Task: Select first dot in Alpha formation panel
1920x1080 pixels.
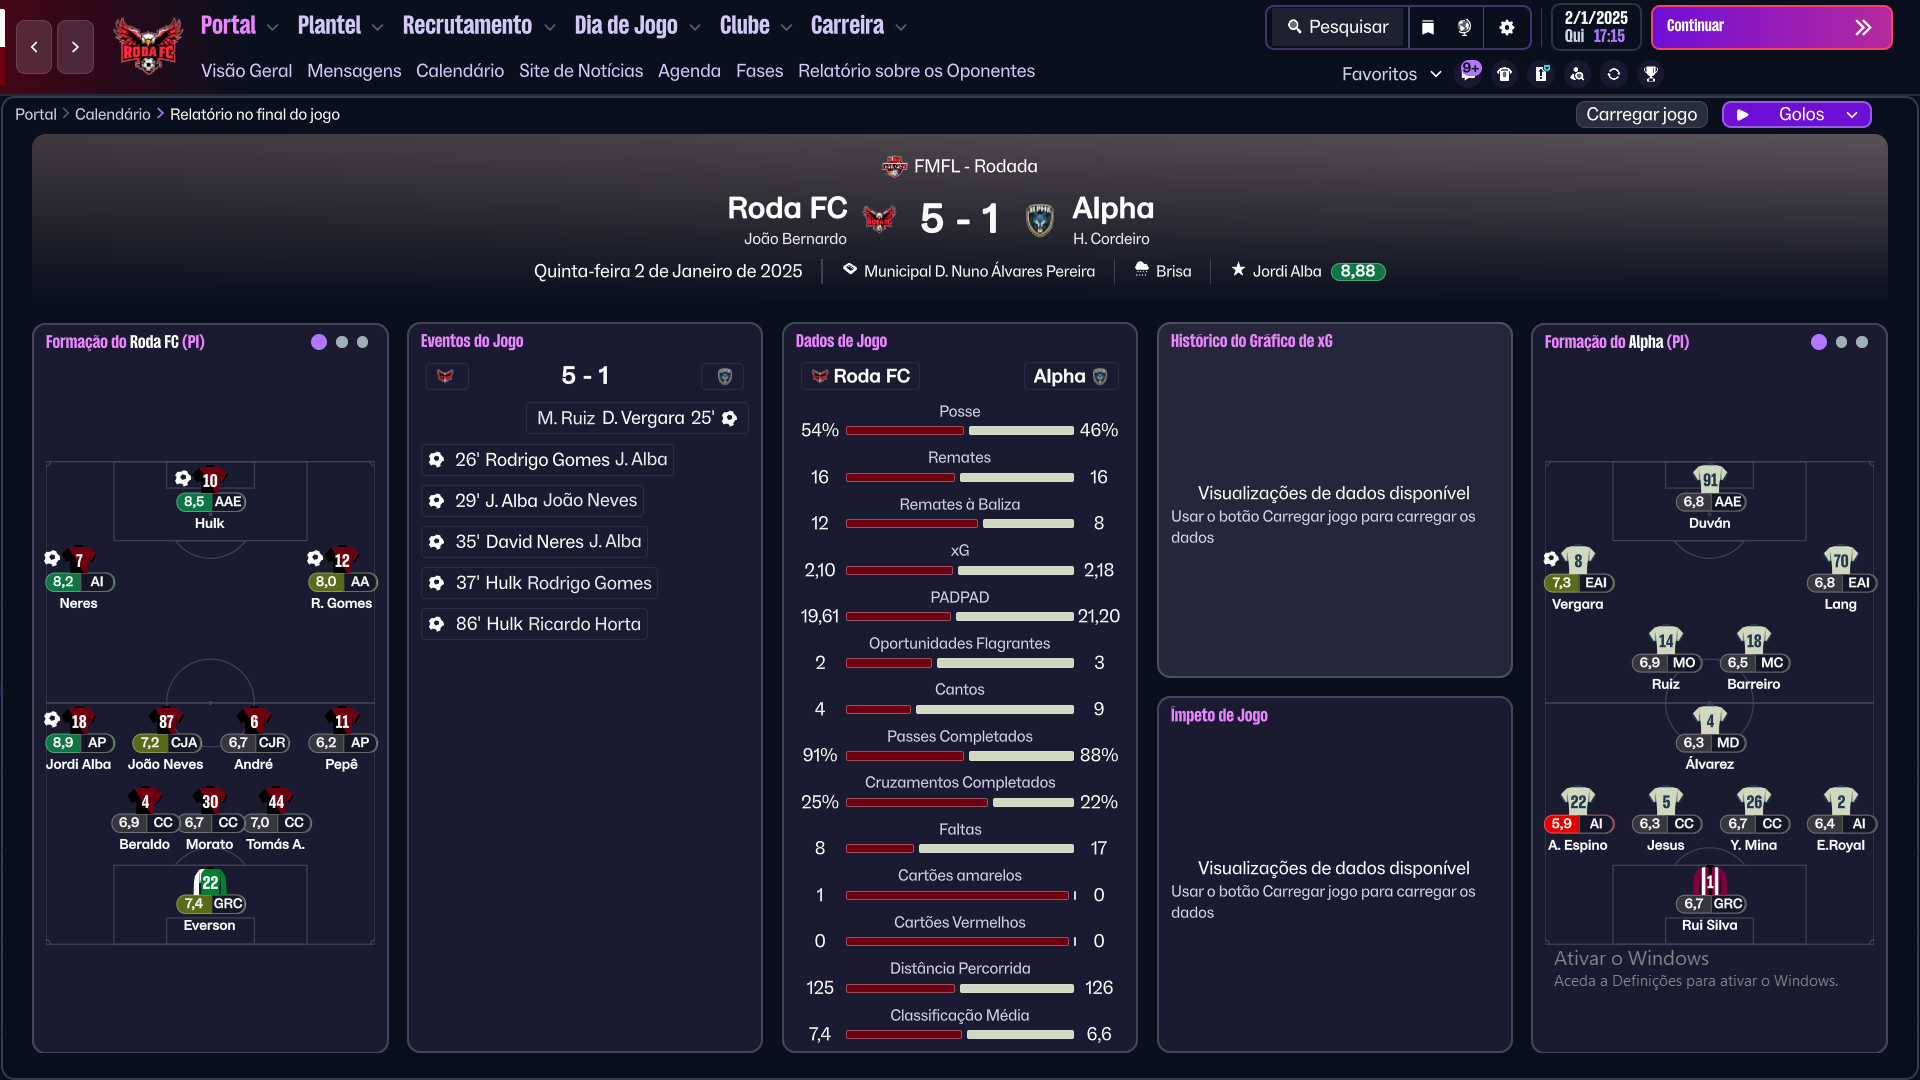Action: [x=1819, y=342]
